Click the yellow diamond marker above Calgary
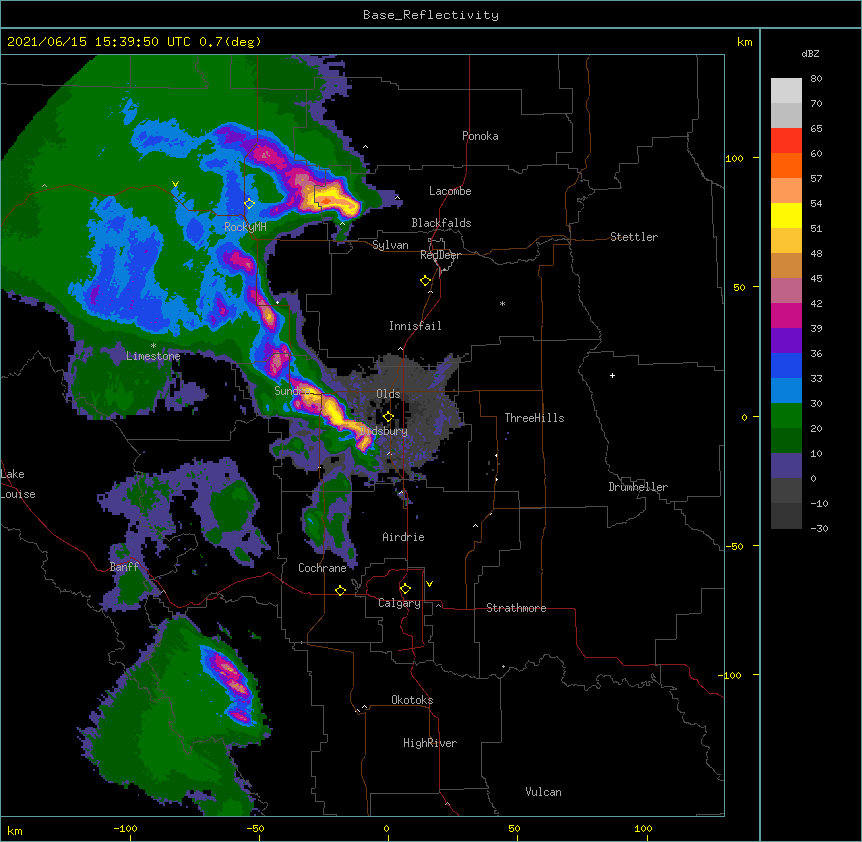 [405, 589]
